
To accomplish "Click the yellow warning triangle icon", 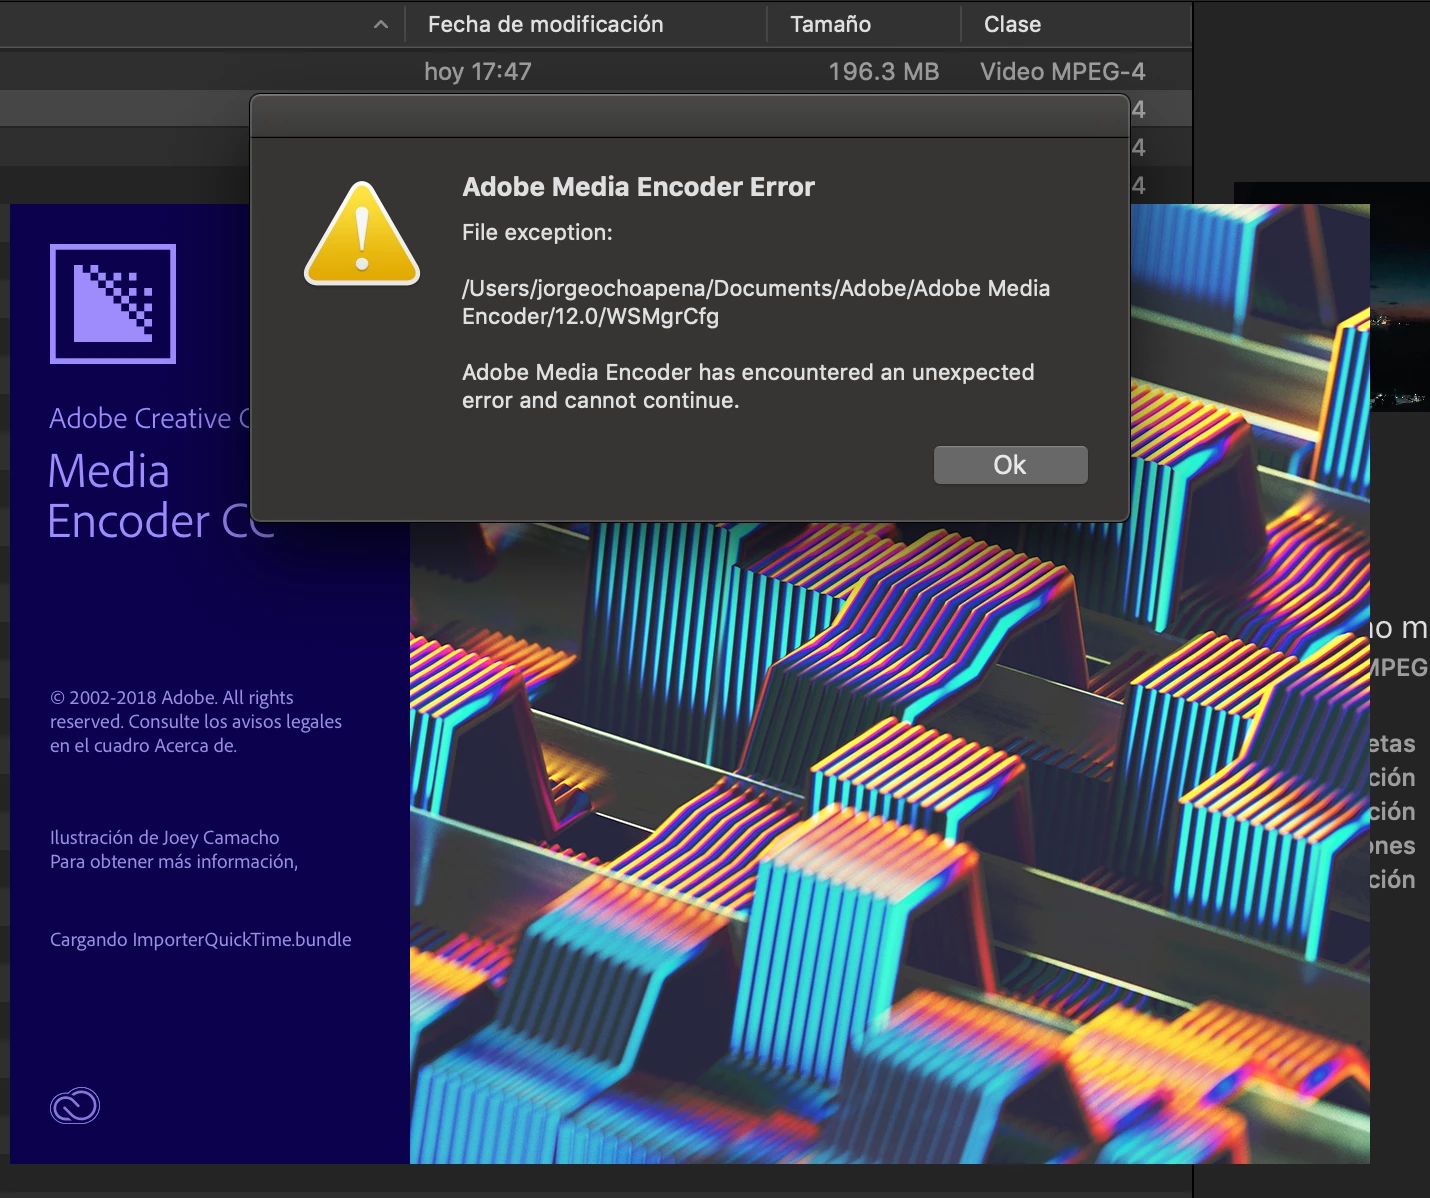I will [362, 234].
